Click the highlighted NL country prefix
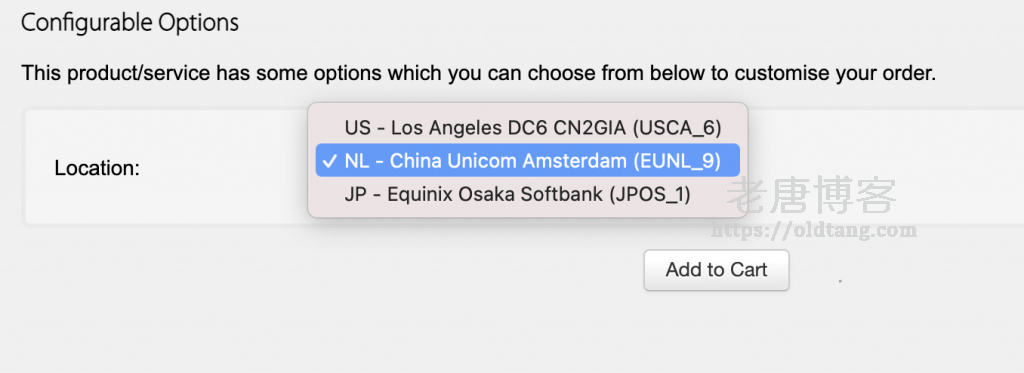The height and width of the screenshot is (373, 1024). [357, 161]
